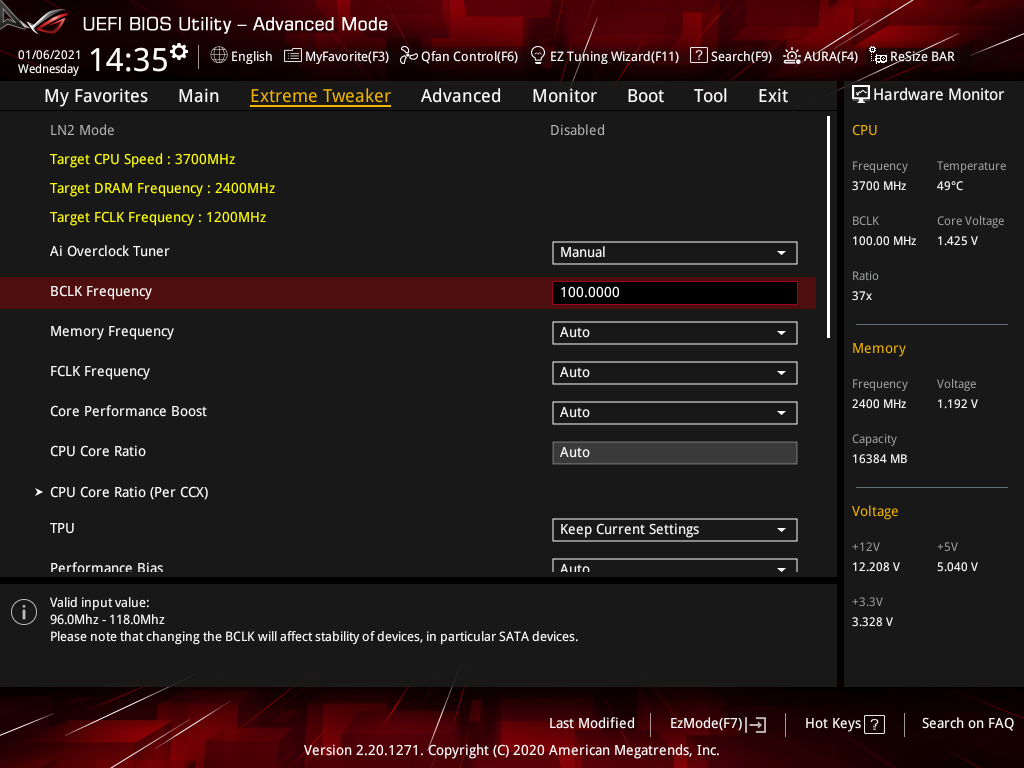Open the Tool tab

click(x=711, y=96)
